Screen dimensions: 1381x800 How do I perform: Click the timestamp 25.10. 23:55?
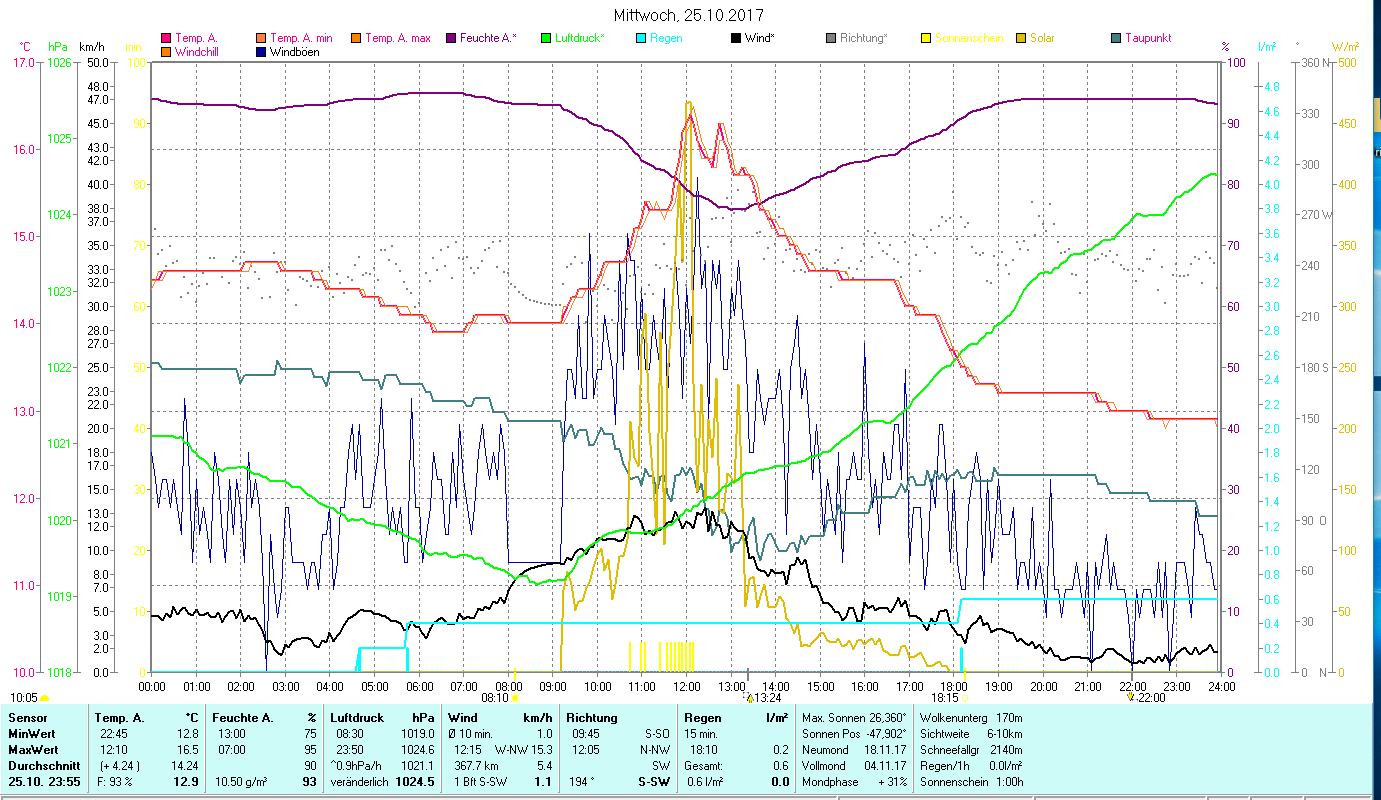pos(44,782)
